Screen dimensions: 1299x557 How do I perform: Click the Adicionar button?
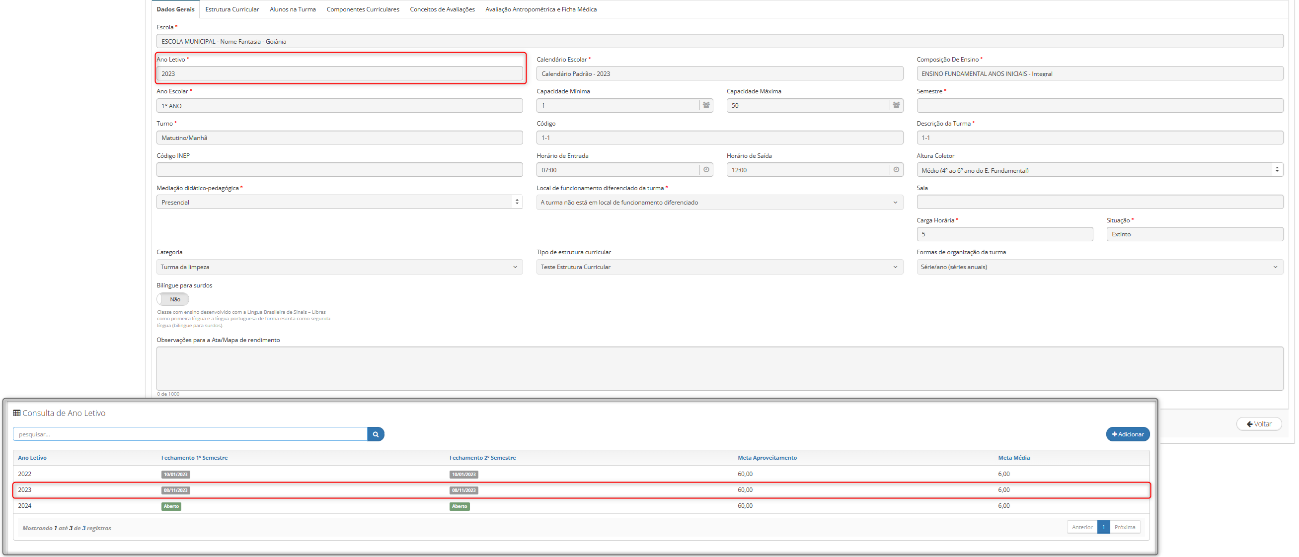(1128, 434)
